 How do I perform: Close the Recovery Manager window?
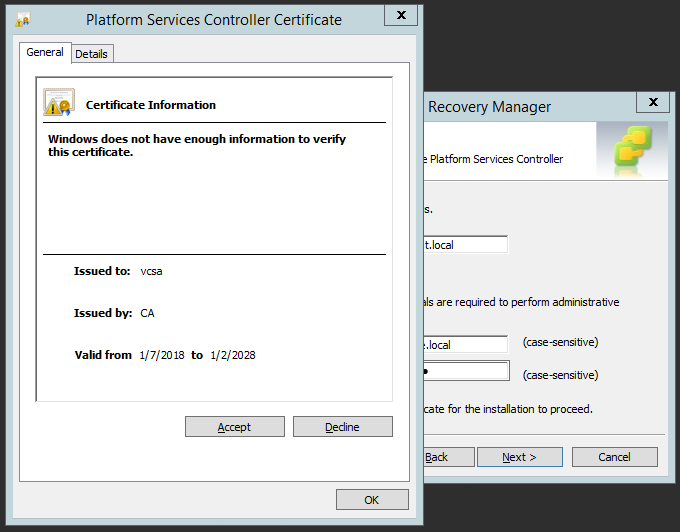[x=652, y=102]
